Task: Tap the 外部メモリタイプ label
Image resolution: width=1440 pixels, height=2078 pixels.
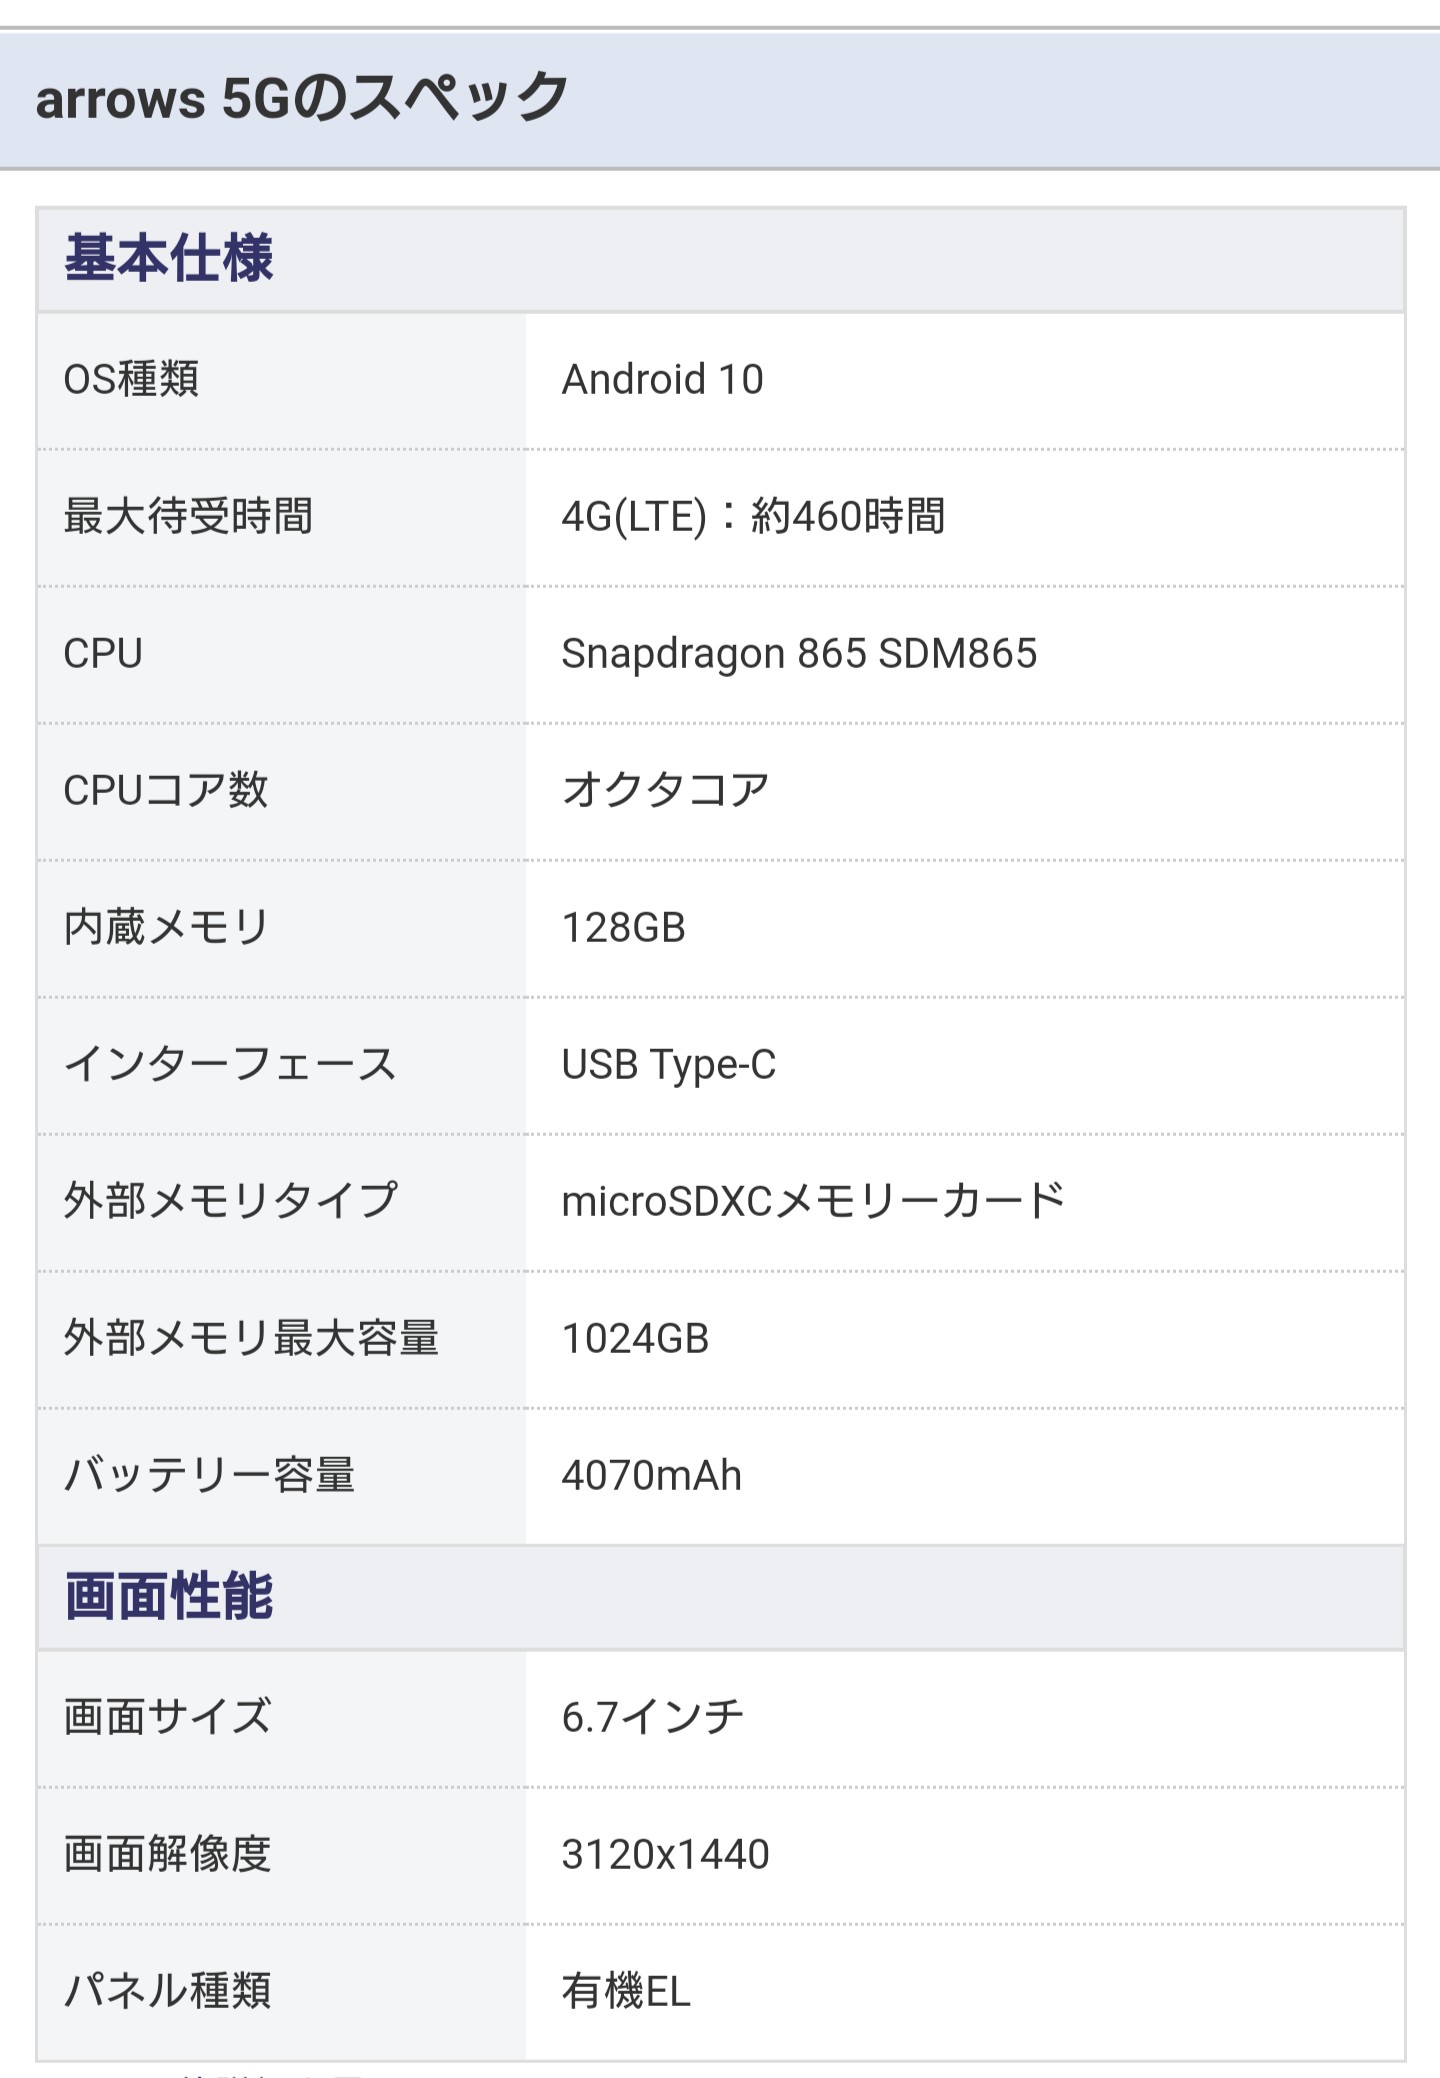Action: (x=230, y=1201)
